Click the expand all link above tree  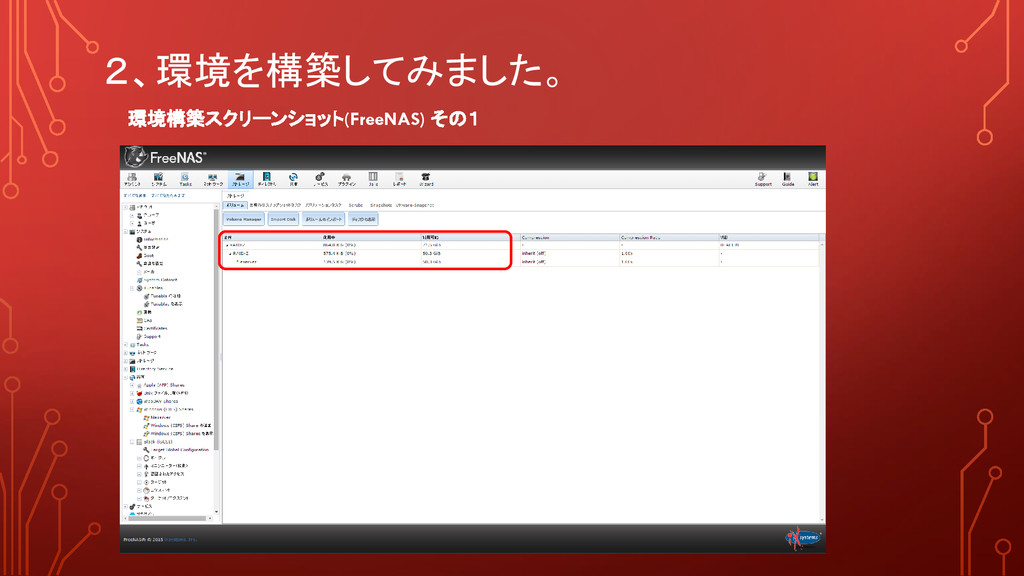point(135,195)
